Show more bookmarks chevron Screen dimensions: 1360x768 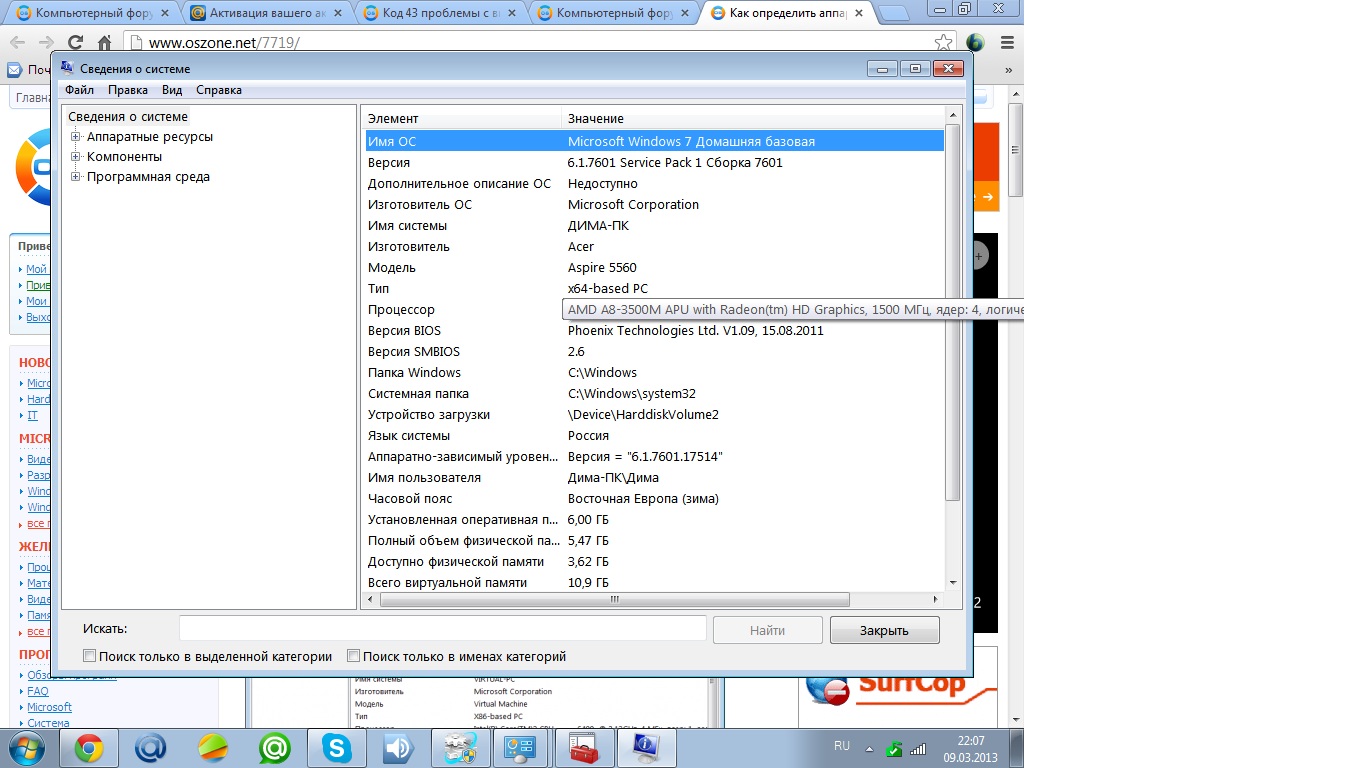pyautogui.click(x=1008, y=70)
